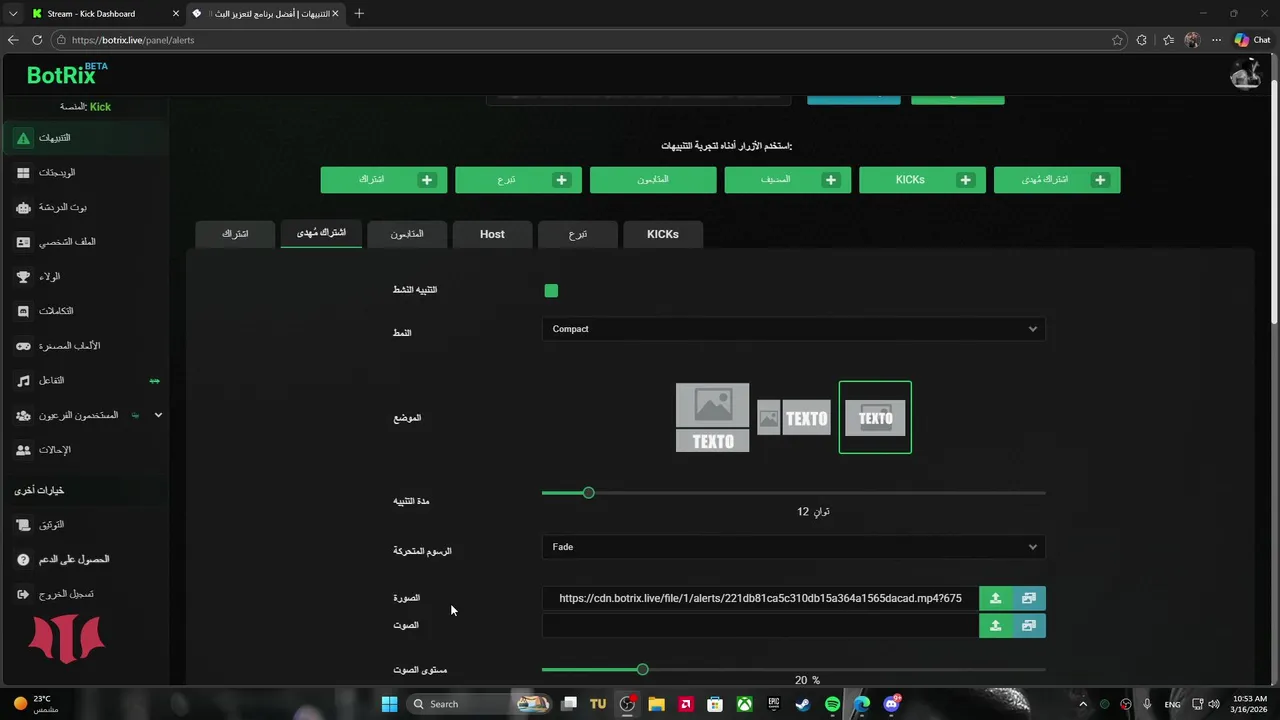Switch to the المتابعون alert tab
Screen dimensions: 1280x720
click(407, 234)
